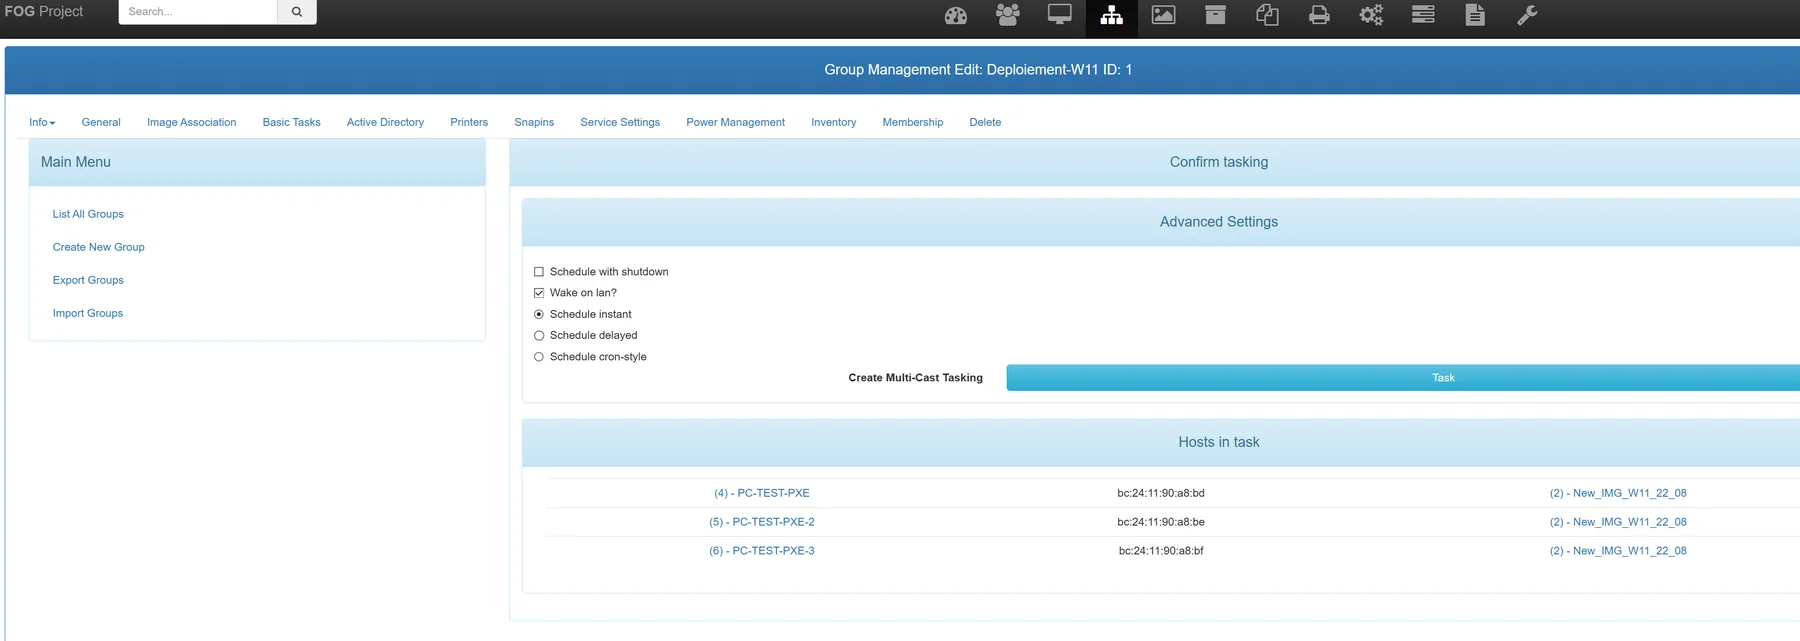
Task: Open the Dashboard gauge icon
Action: coord(956,15)
